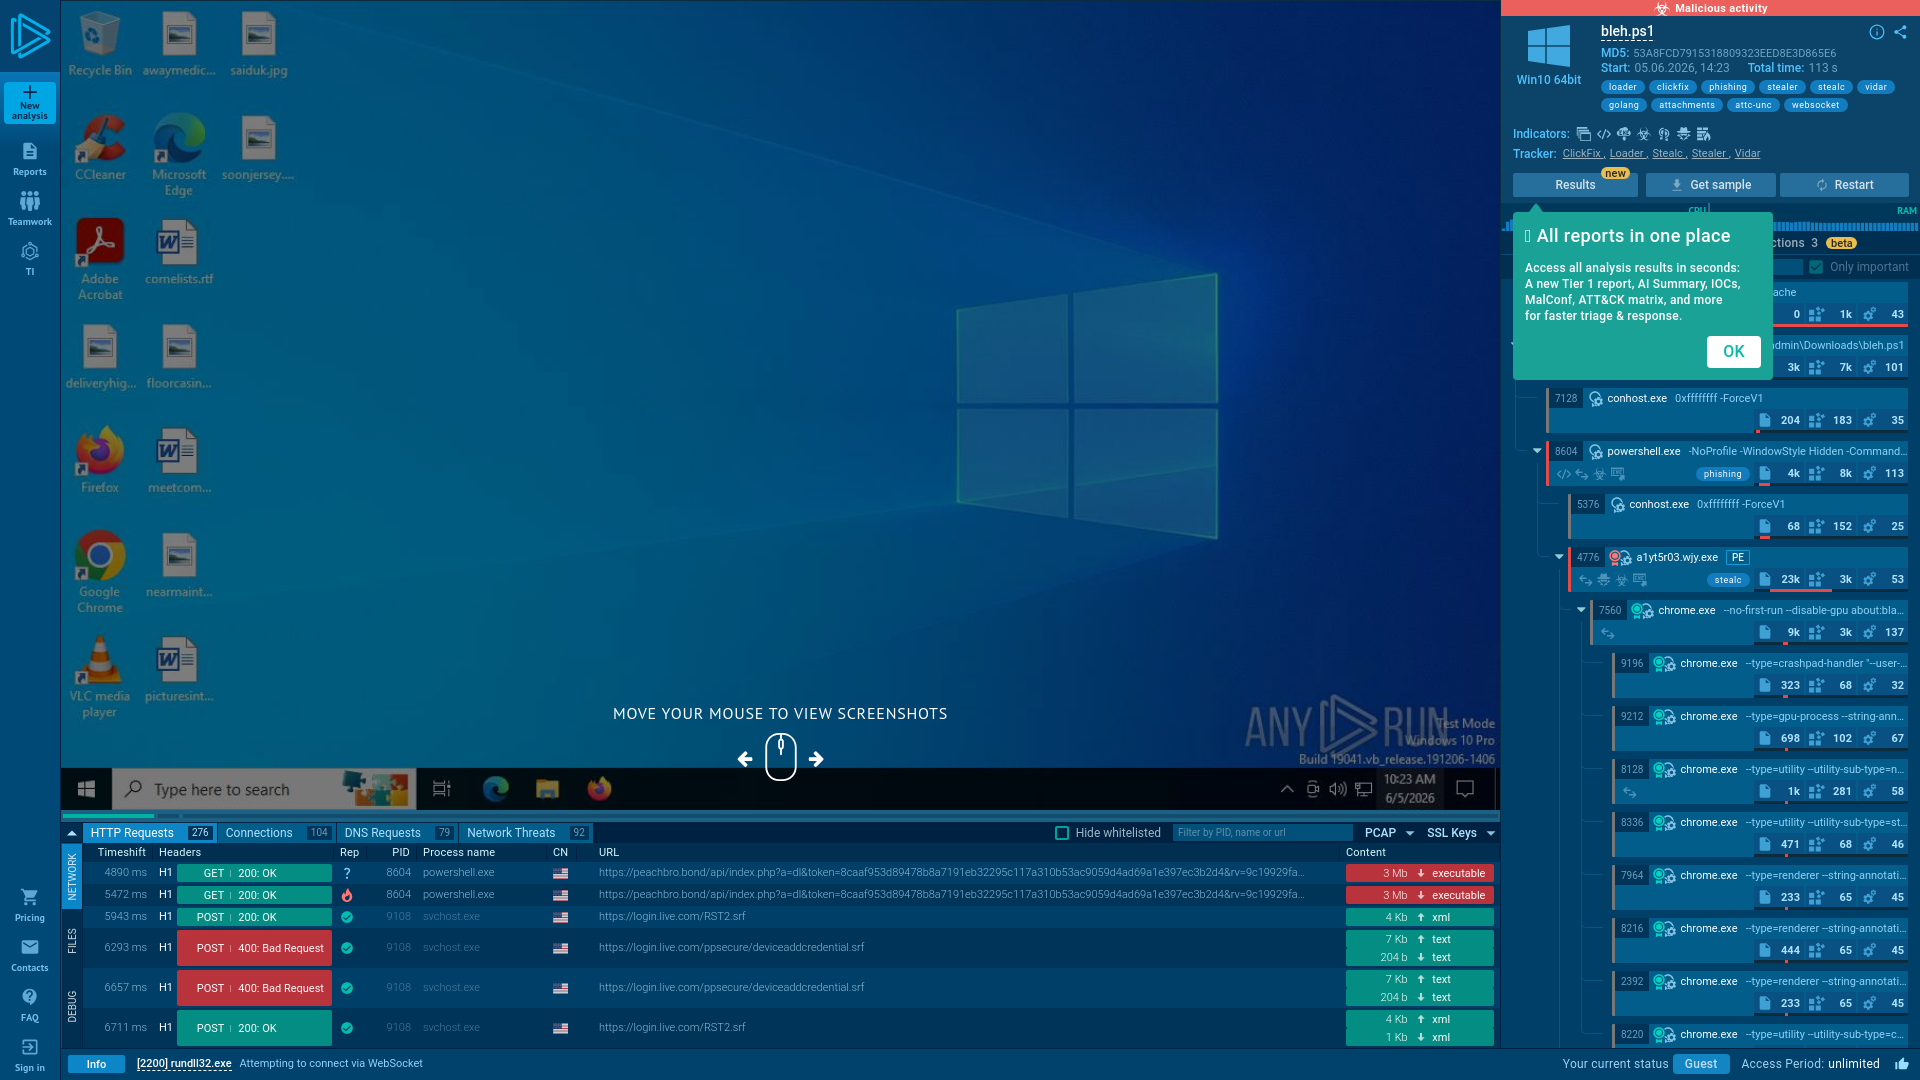Click the Results button
This screenshot has width=1920, height=1080.
[1575, 185]
